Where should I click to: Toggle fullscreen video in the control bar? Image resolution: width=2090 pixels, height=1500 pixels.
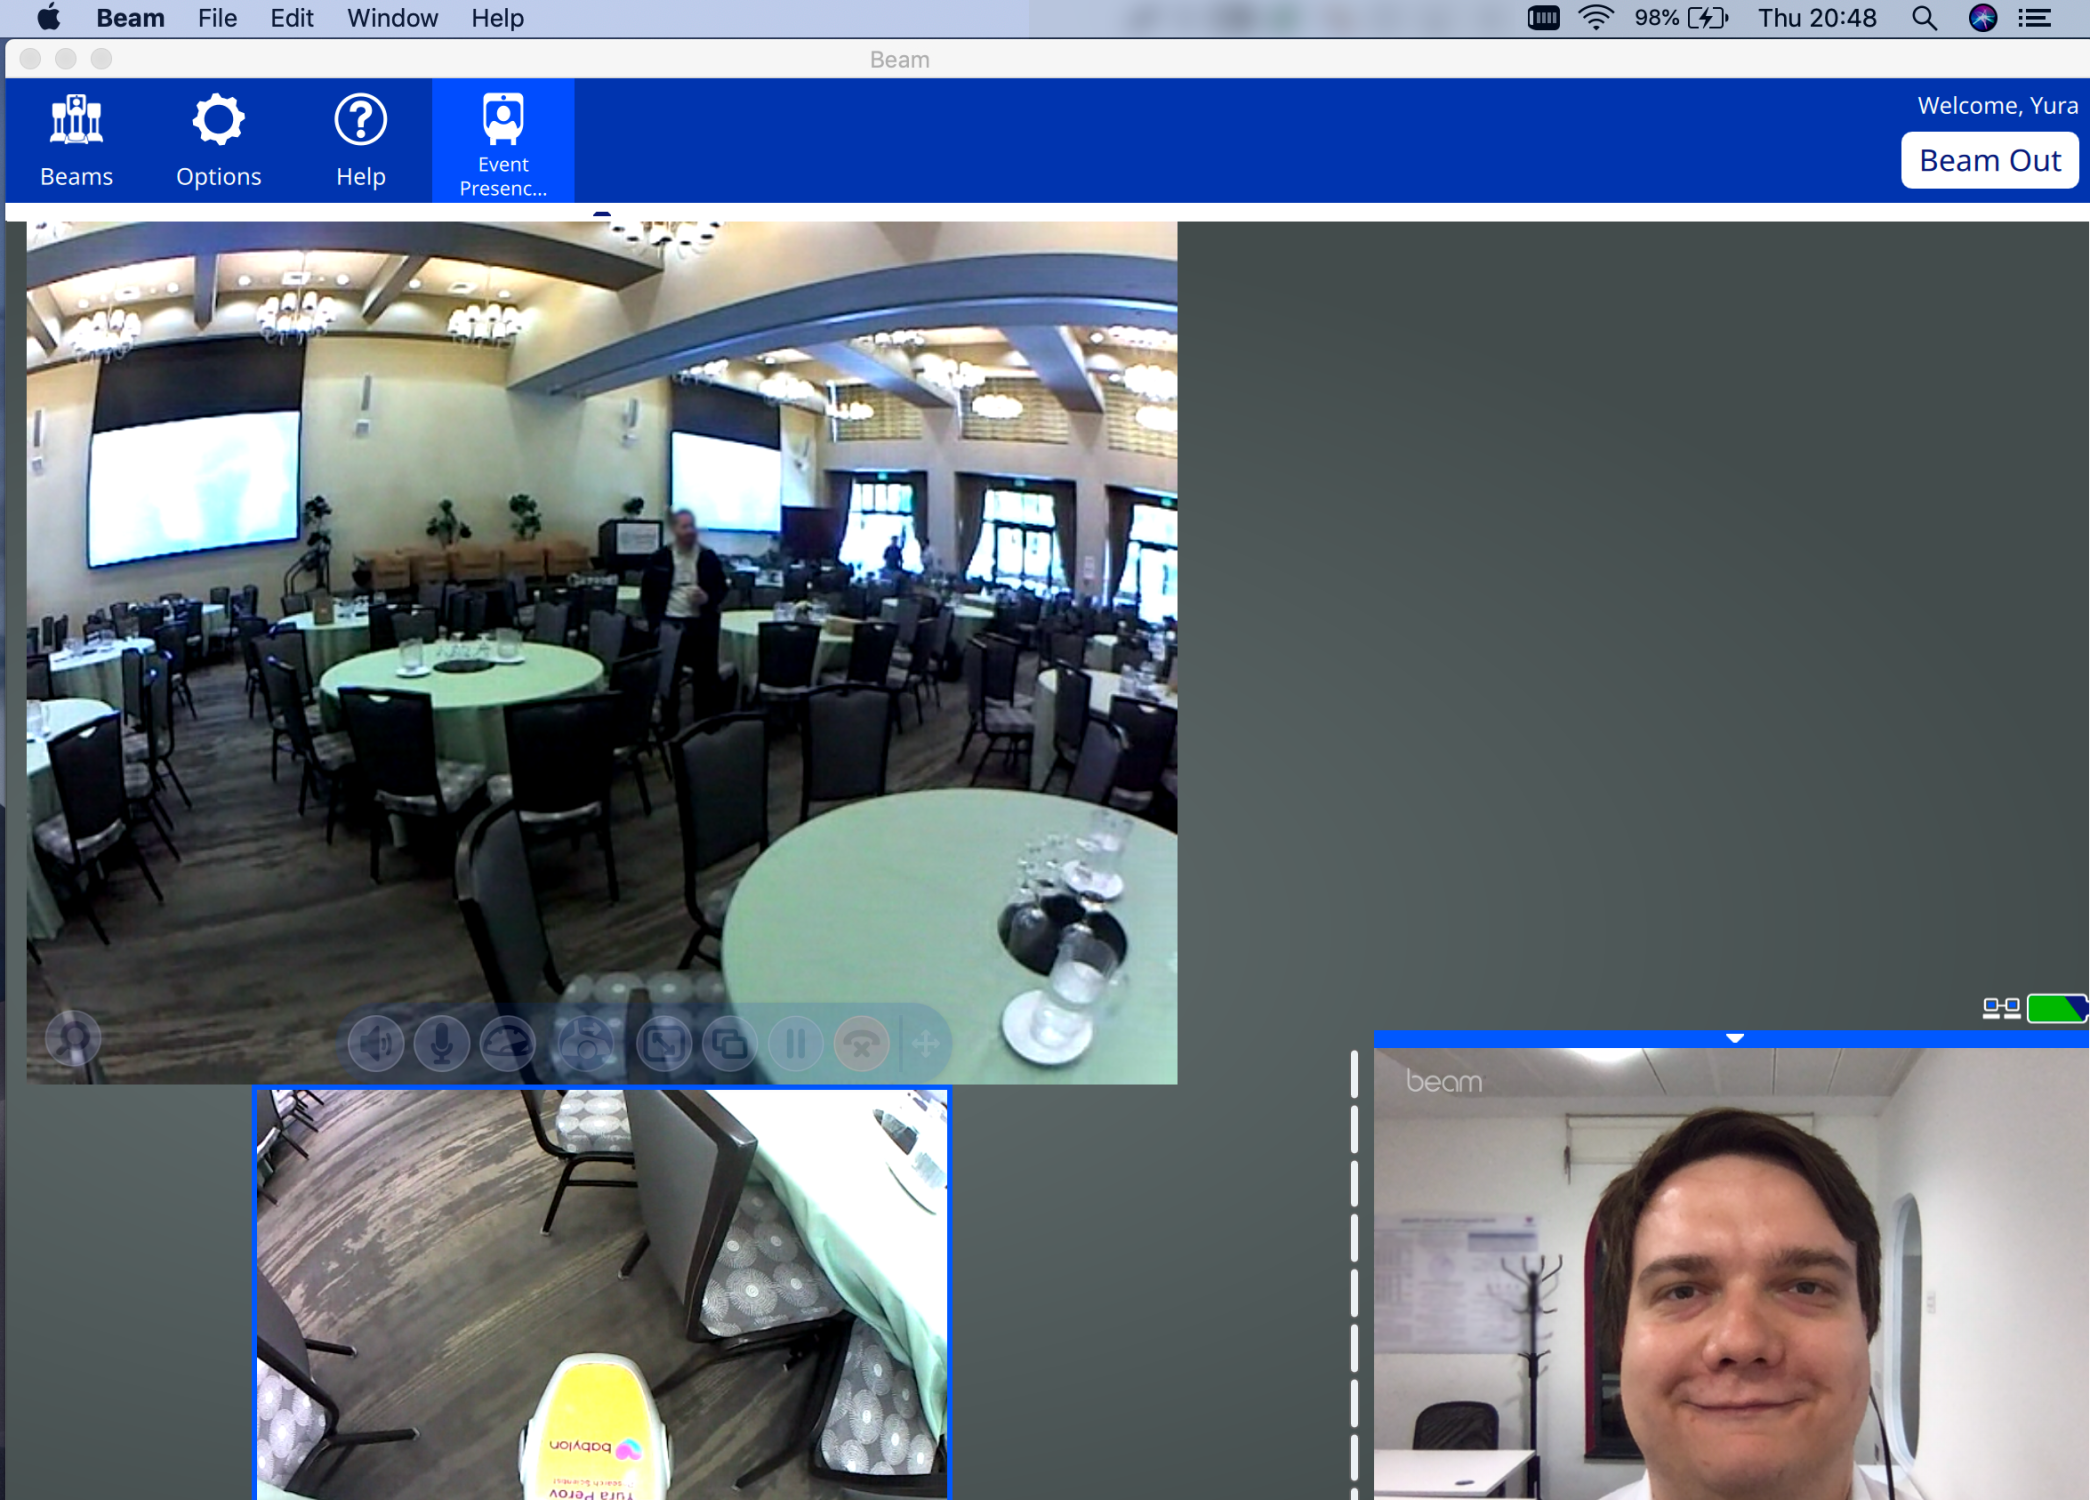coord(664,1044)
